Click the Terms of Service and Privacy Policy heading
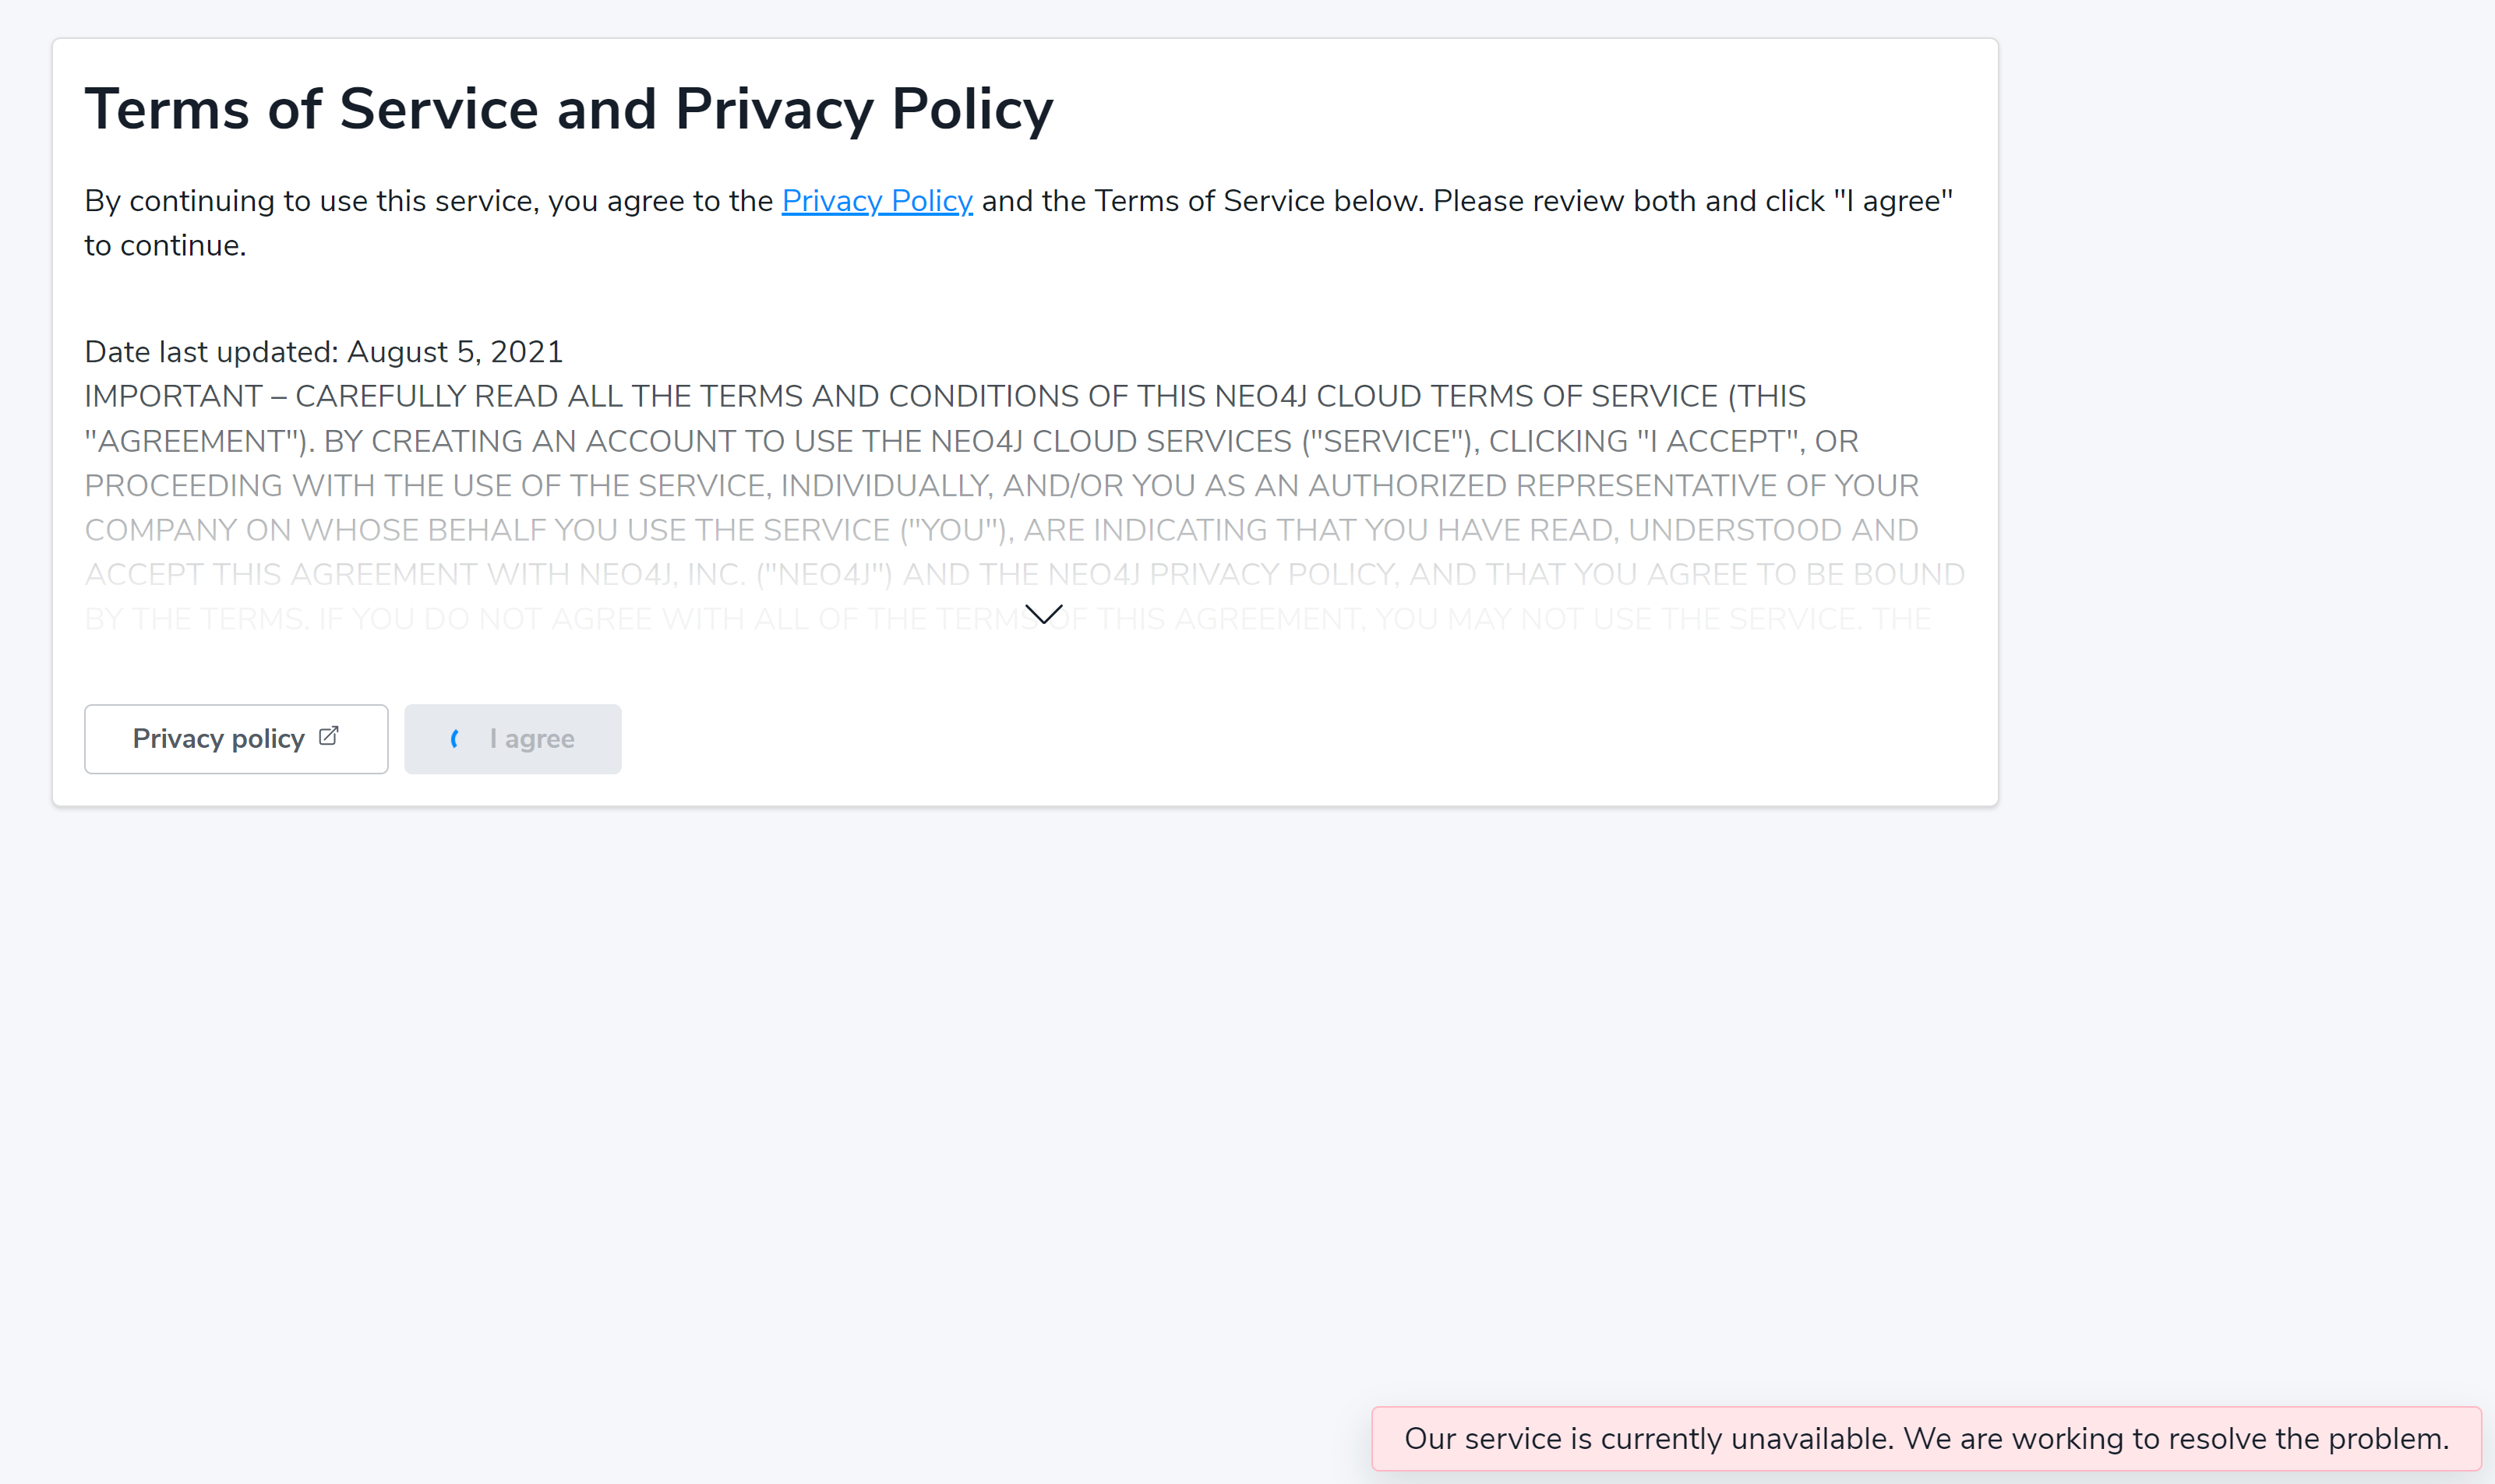 point(568,109)
